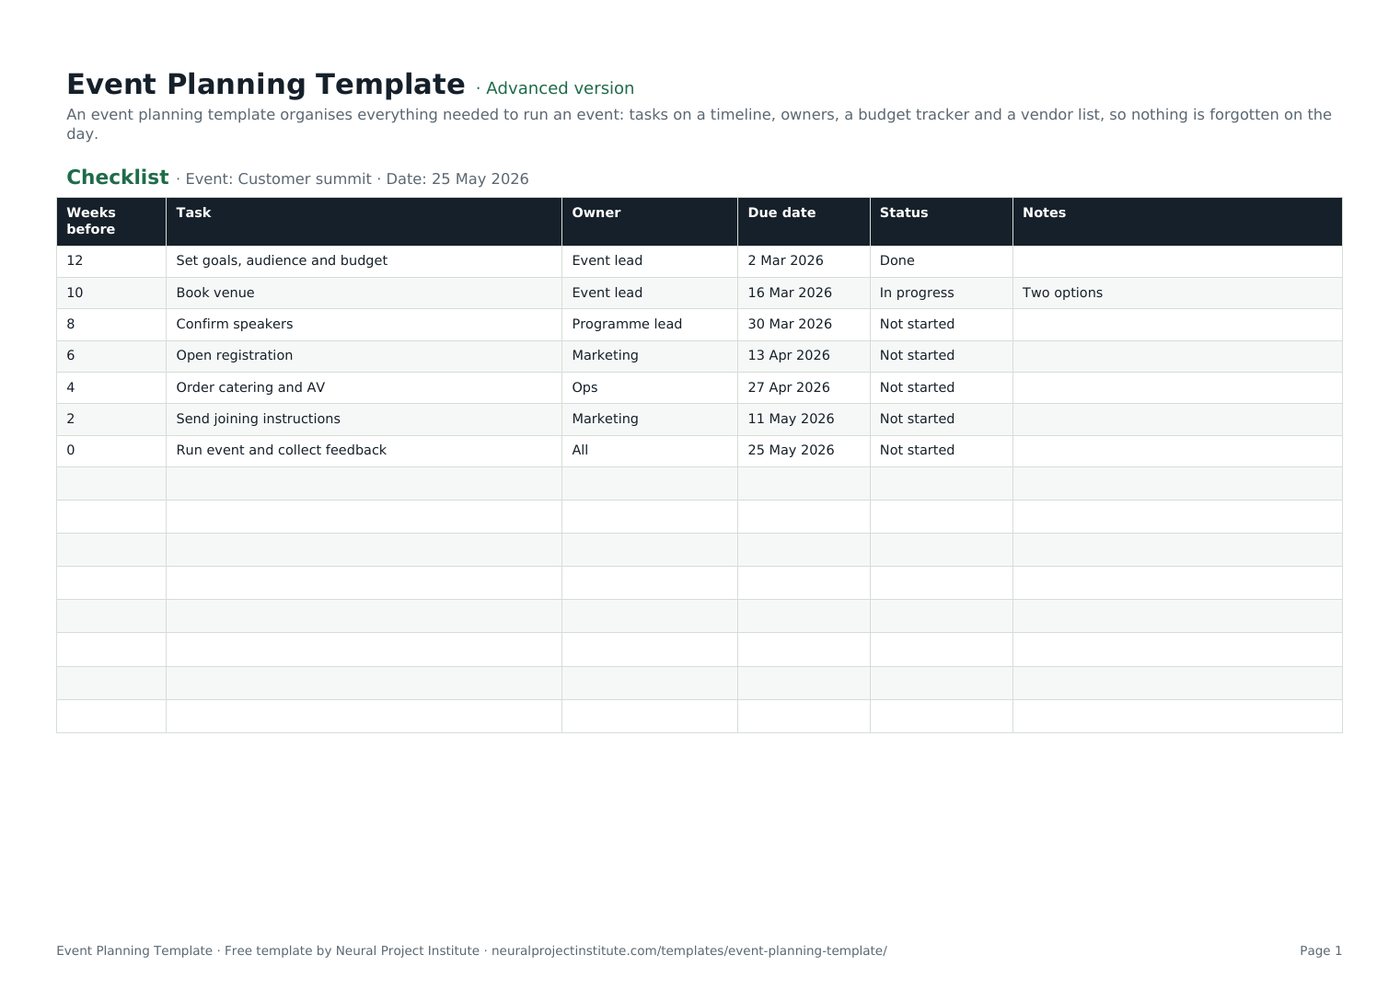1400x989 pixels.
Task: Select the 'Book venue' task cell
Action: (364, 293)
